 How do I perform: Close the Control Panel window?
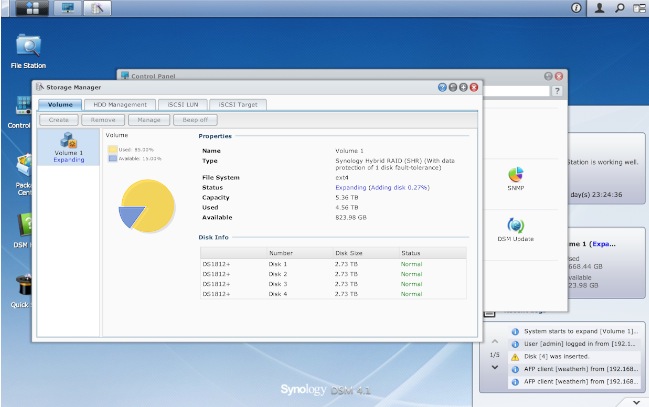coord(559,76)
